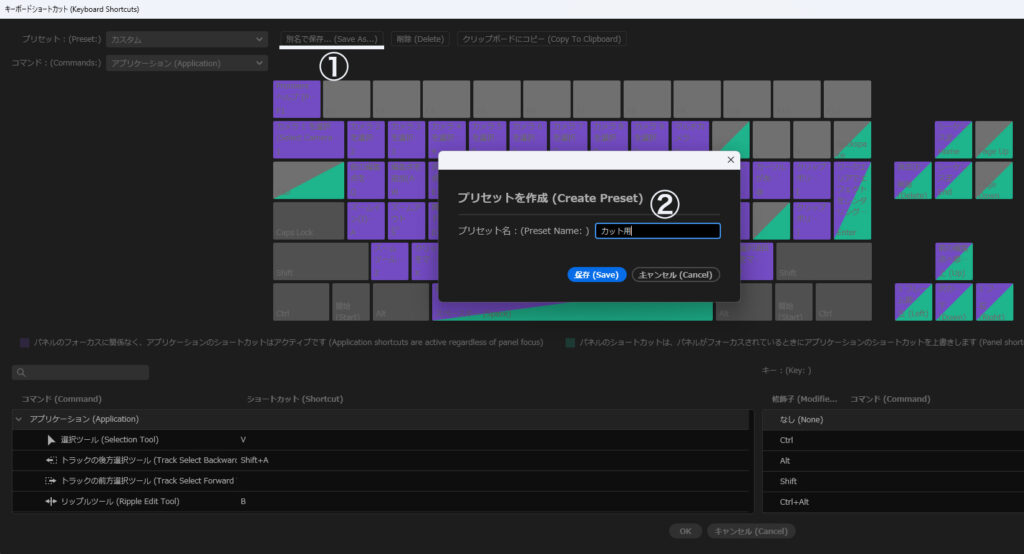Click the Delete preset button
Image resolution: width=1024 pixels, height=554 pixels.
[420, 39]
